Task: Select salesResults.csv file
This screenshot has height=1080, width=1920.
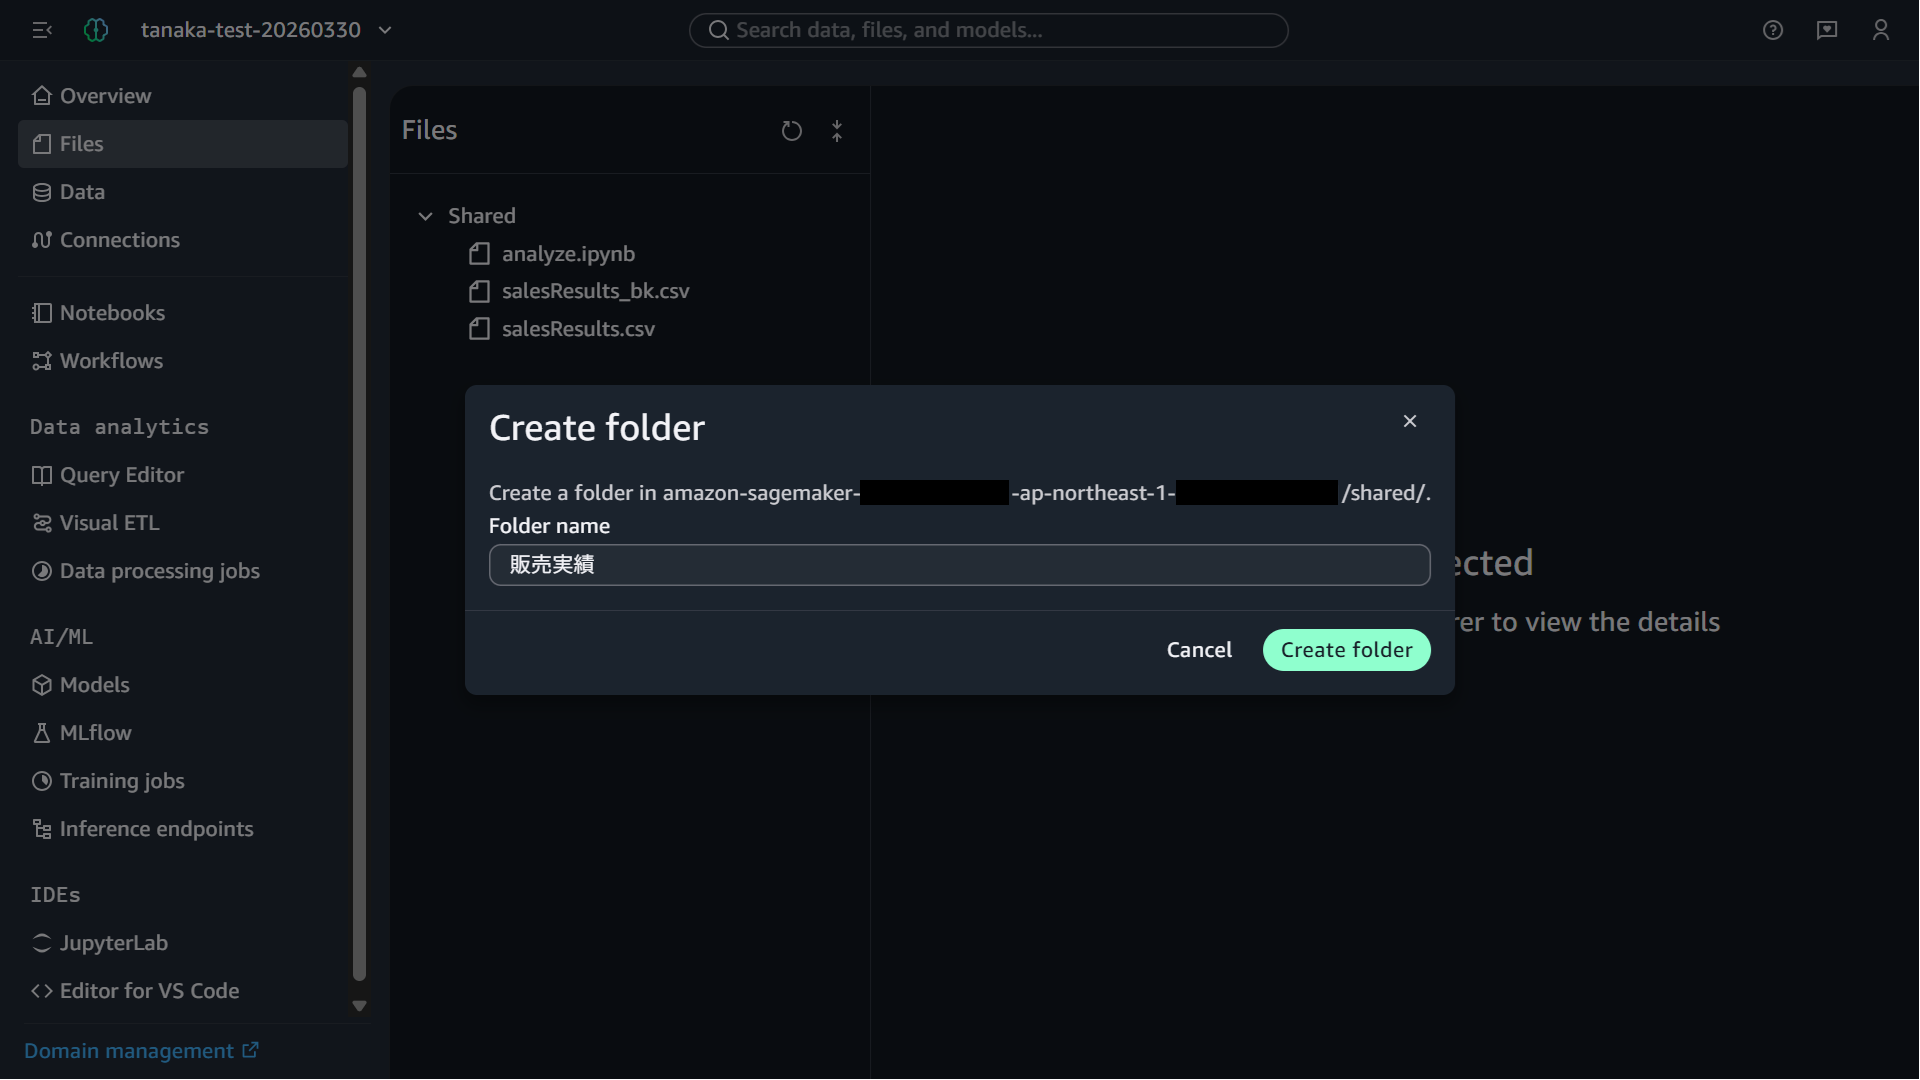Action: 578,329
